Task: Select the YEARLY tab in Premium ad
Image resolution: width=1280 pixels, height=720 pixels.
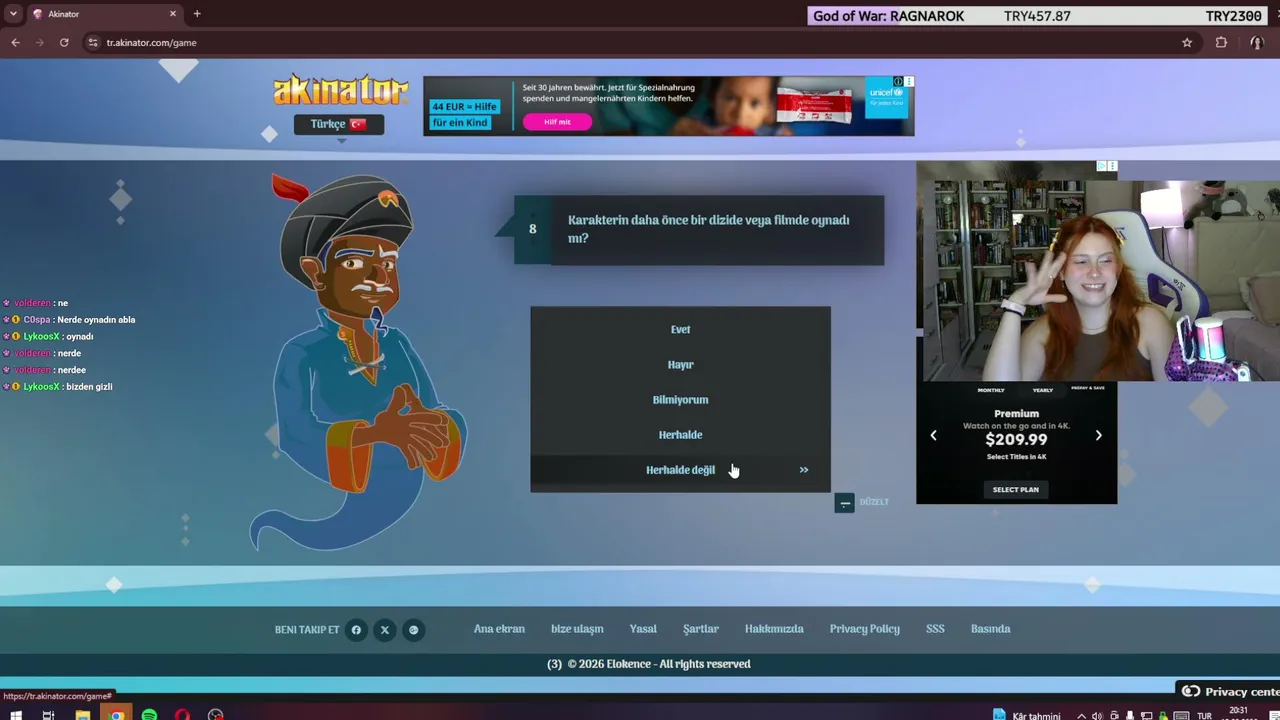Action: (x=1042, y=390)
